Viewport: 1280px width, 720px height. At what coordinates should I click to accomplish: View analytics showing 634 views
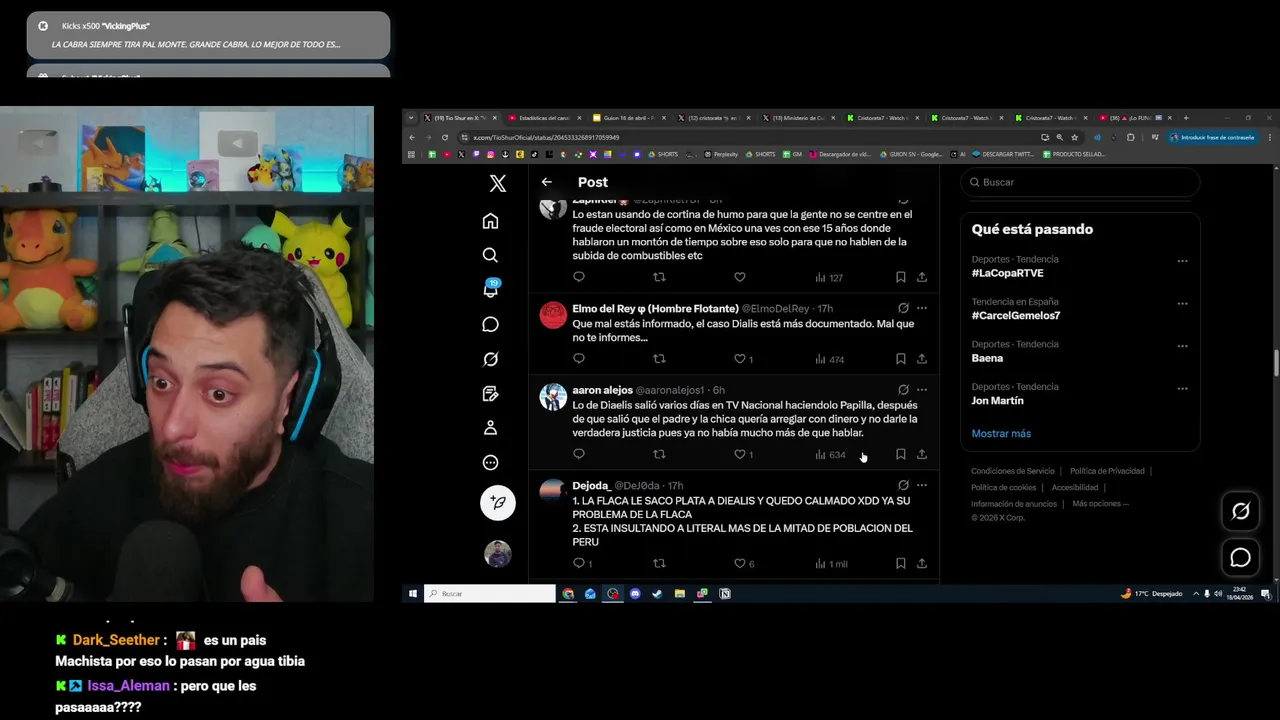(830, 454)
